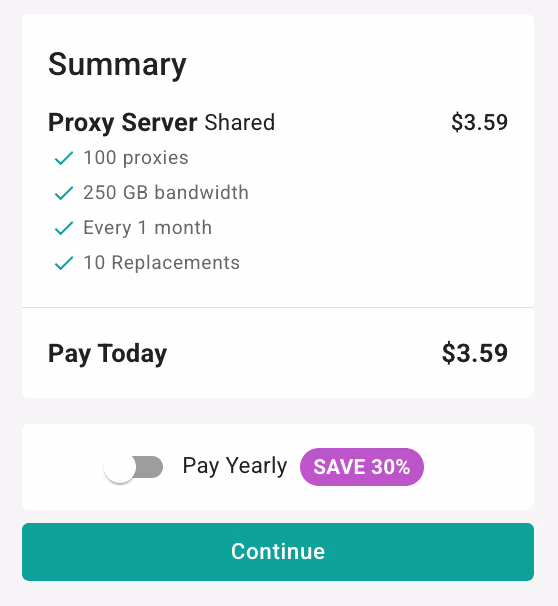Click the Summary heading
Viewport: 558px width, 606px height.
(x=117, y=65)
